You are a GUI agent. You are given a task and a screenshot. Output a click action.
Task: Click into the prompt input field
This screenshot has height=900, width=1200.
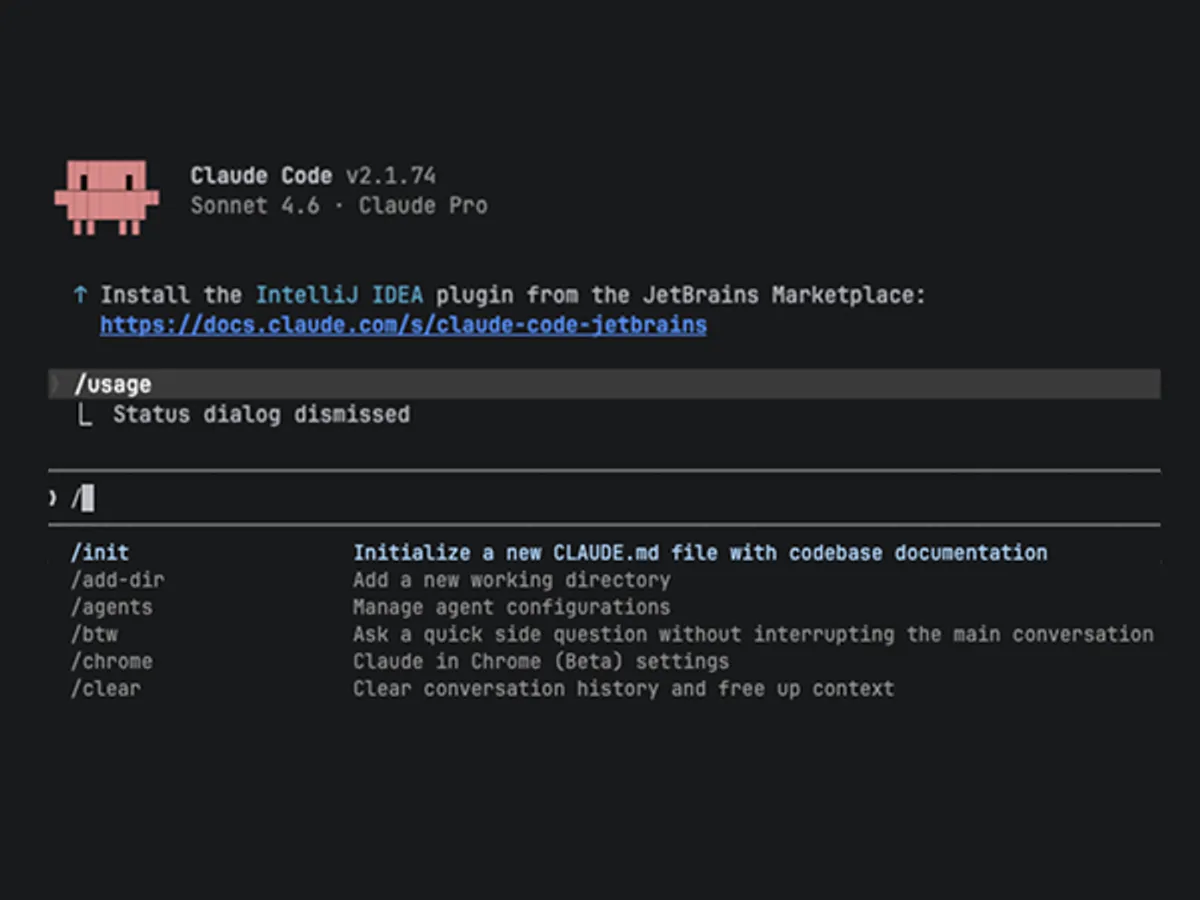point(600,497)
